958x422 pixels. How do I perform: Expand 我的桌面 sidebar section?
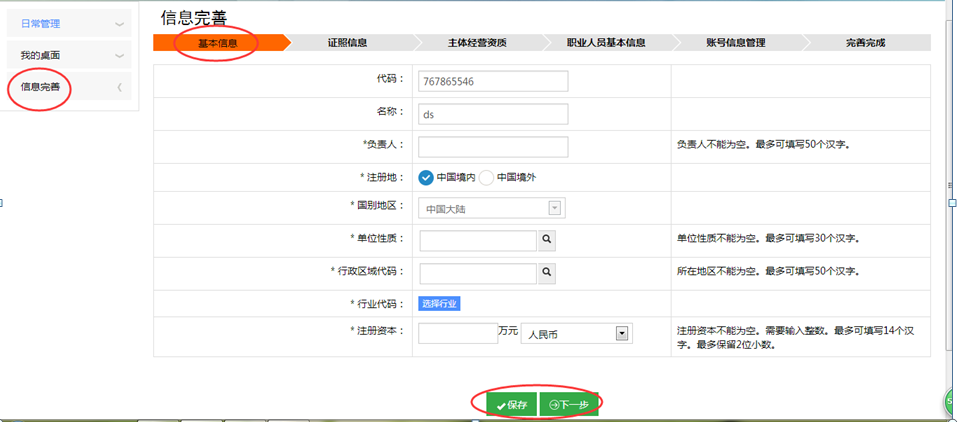(68, 55)
